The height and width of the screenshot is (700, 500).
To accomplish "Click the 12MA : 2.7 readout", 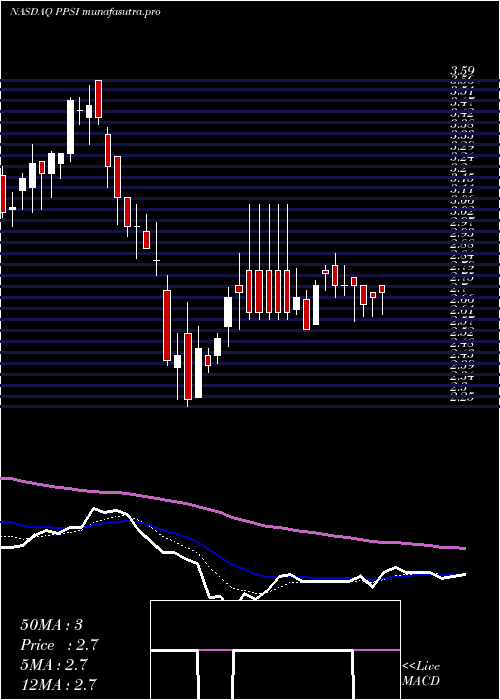I will click(x=58, y=685).
